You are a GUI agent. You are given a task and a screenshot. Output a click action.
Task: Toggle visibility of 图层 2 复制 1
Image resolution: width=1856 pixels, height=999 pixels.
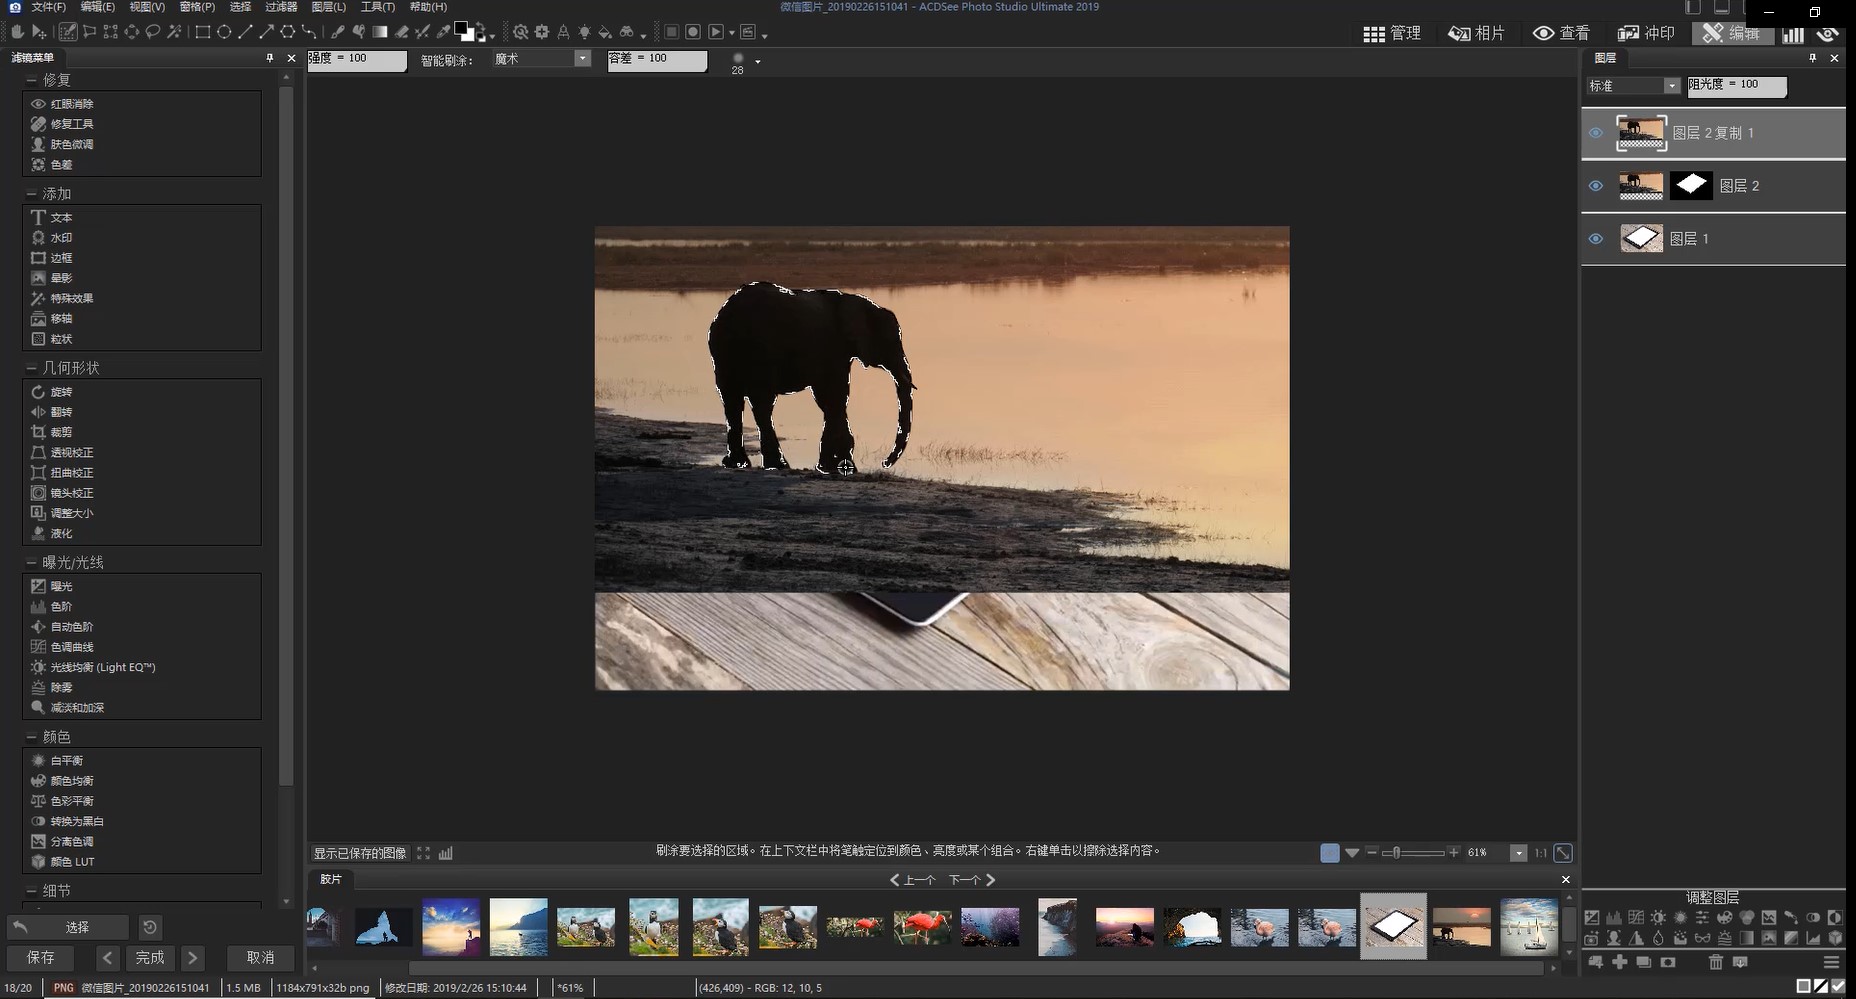pyautogui.click(x=1596, y=133)
